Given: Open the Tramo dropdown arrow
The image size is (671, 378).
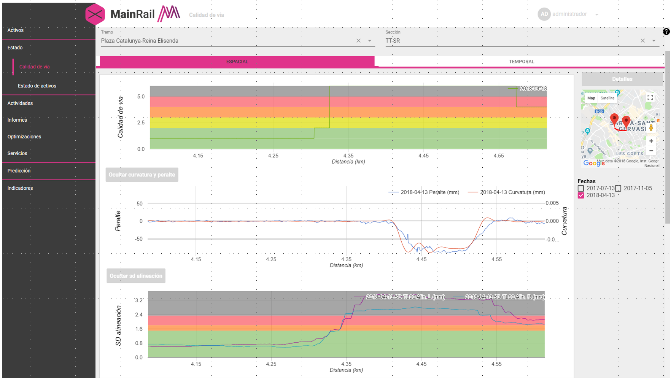Looking at the screenshot, I should (x=370, y=41).
